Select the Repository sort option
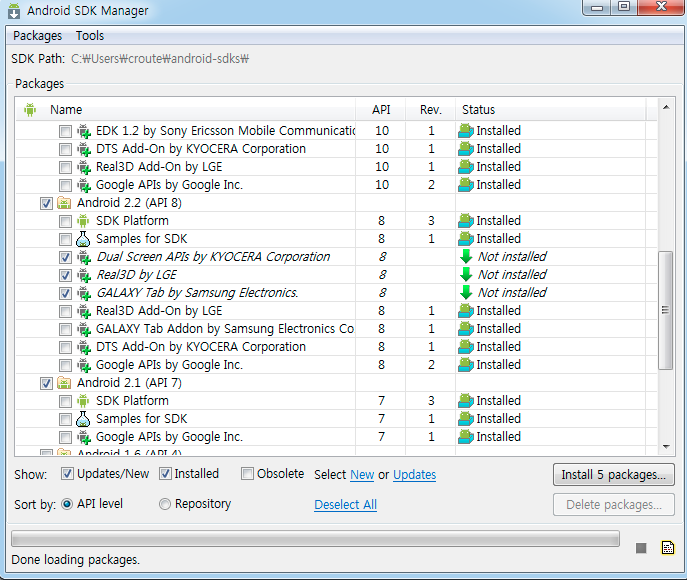 (165, 504)
